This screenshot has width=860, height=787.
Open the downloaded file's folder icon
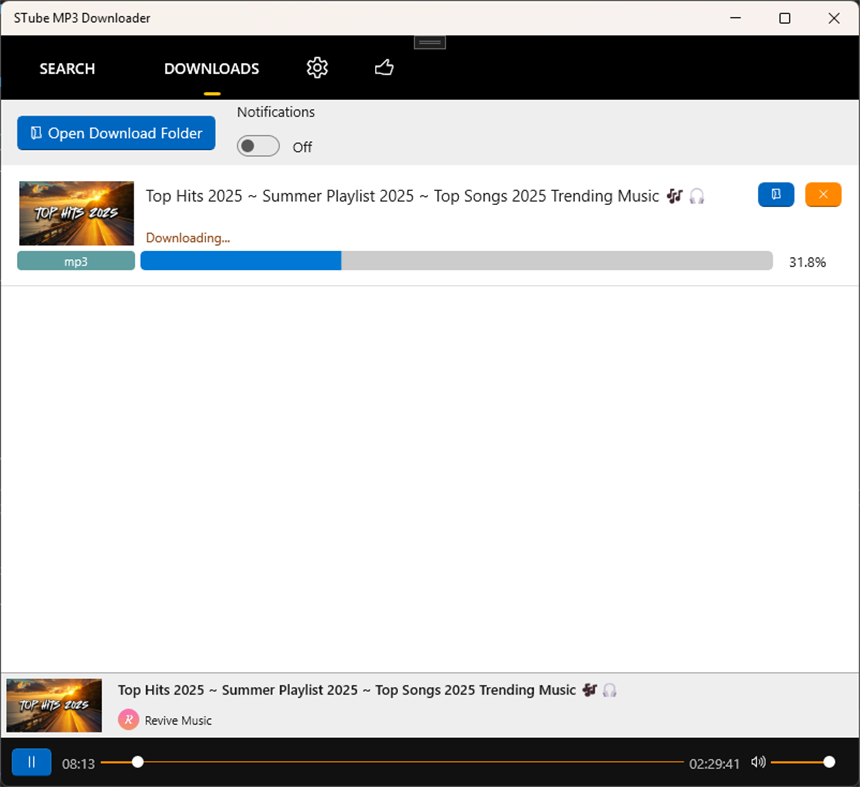coord(776,194)
